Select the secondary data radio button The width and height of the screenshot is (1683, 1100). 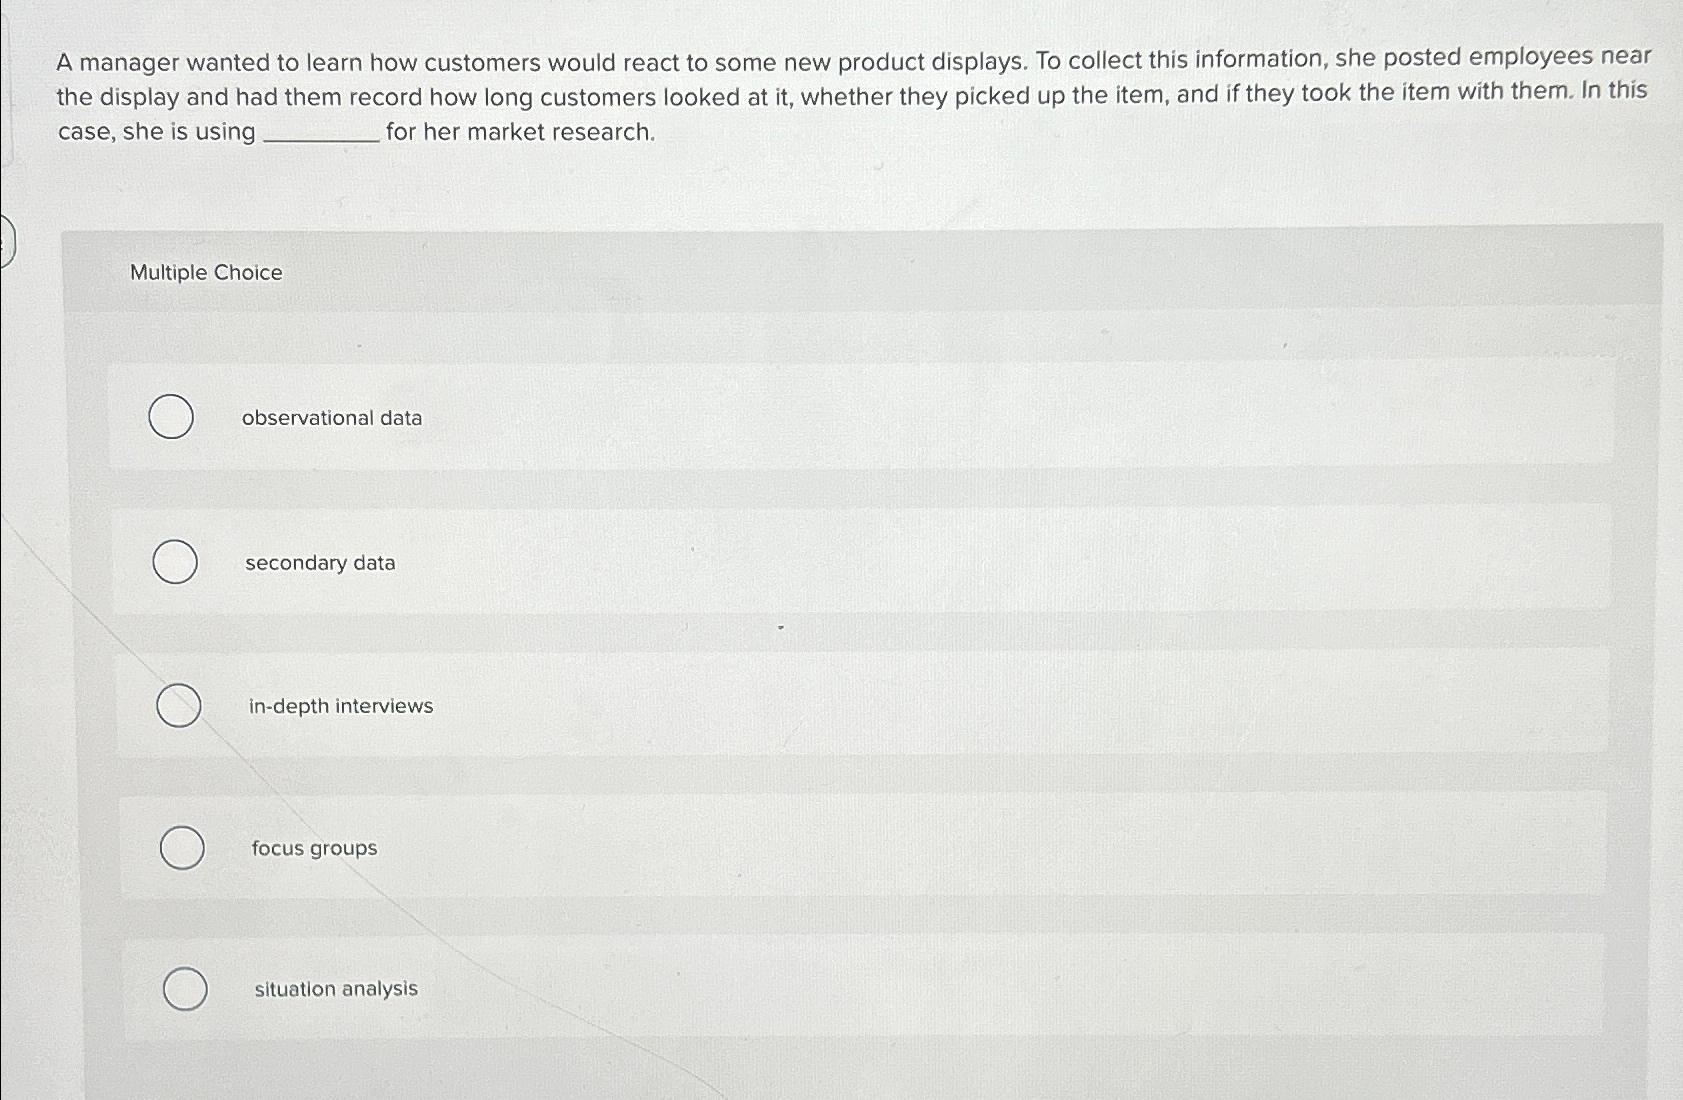[176, 562]
